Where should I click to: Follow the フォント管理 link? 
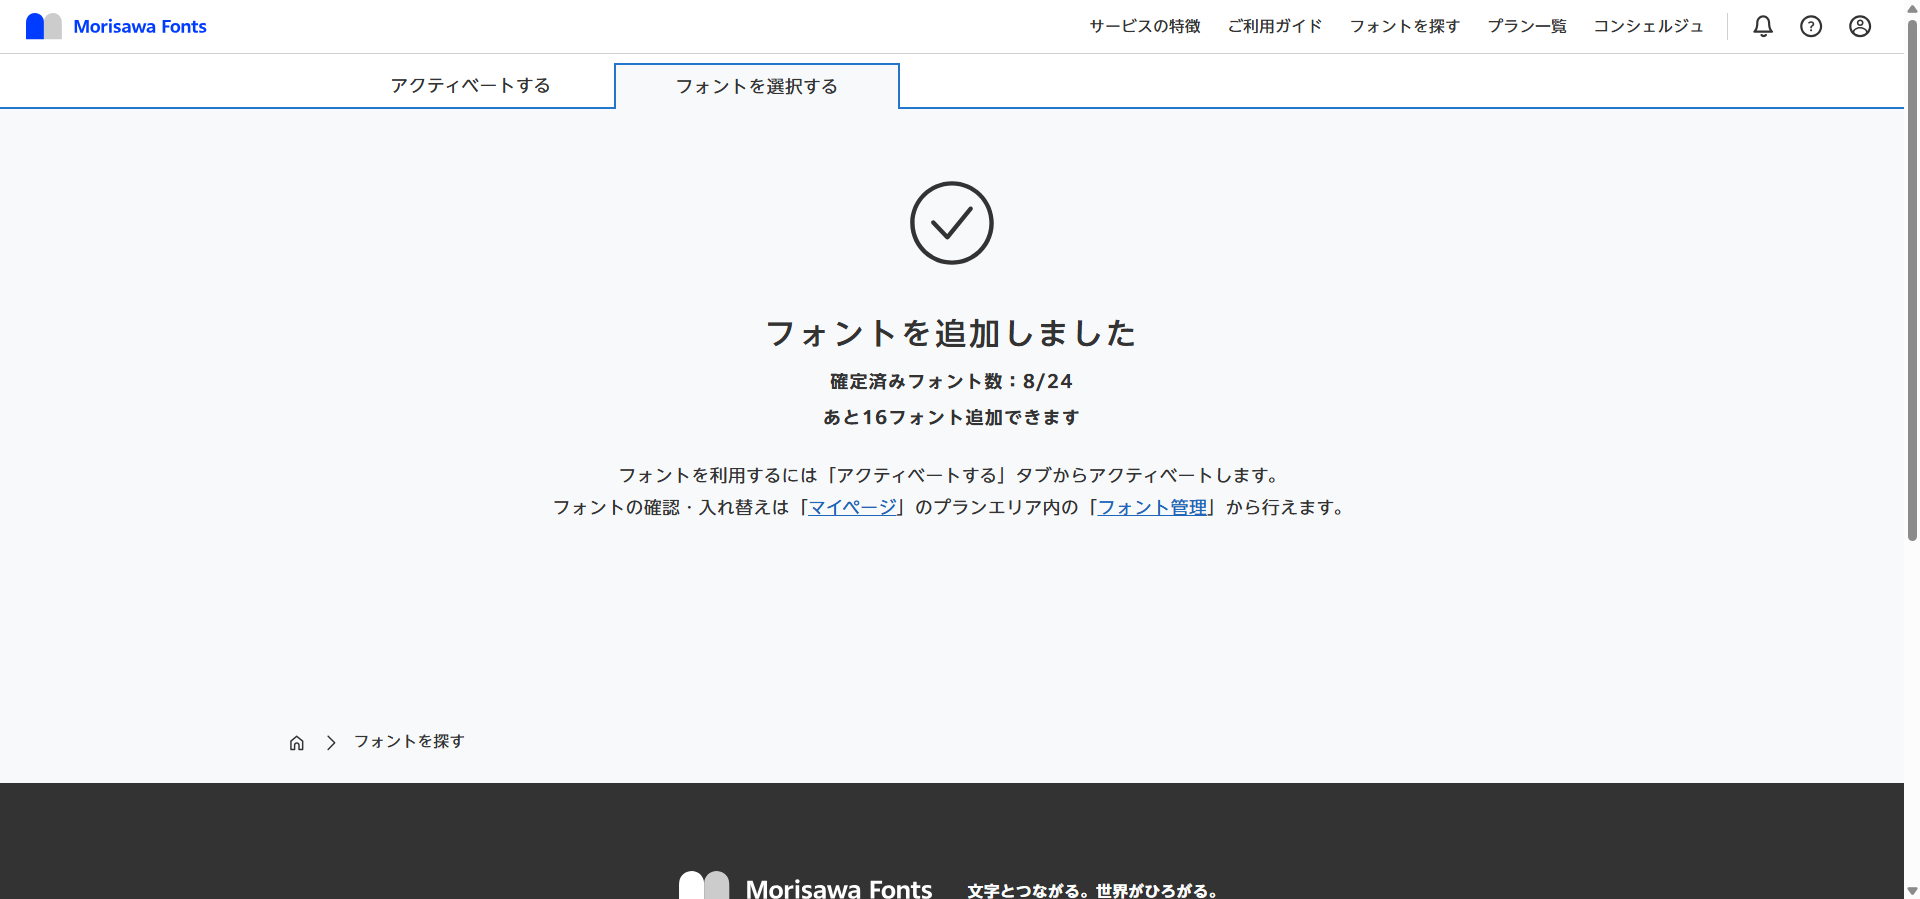(x=1153, y=507)
